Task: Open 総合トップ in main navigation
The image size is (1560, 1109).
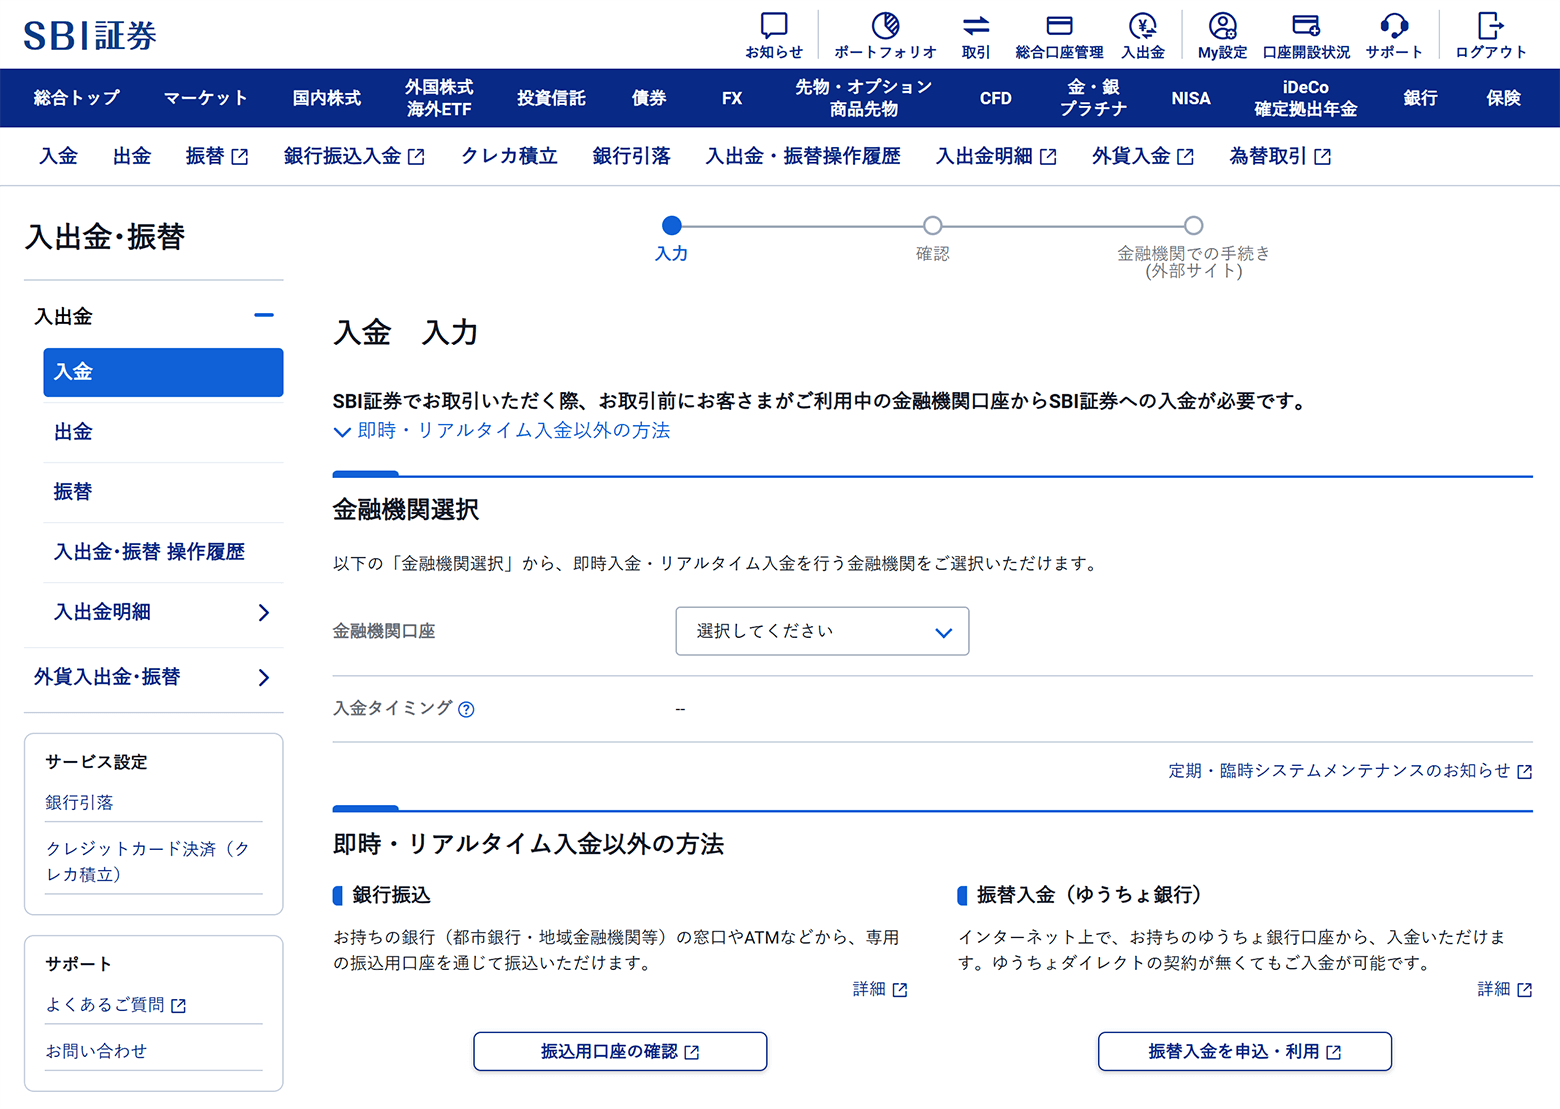Action: click(76, 98)
